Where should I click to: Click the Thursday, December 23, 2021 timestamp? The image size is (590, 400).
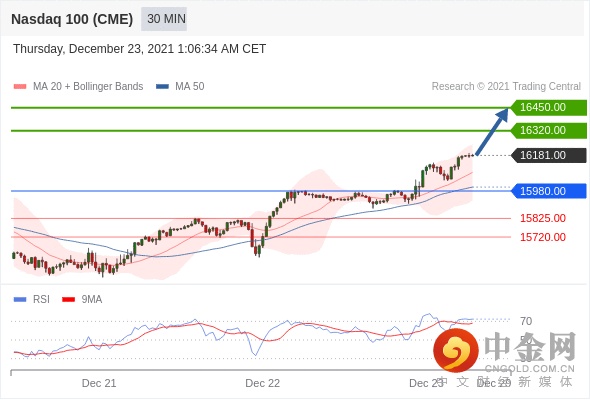pyautogui.click(x=140, y=49)
